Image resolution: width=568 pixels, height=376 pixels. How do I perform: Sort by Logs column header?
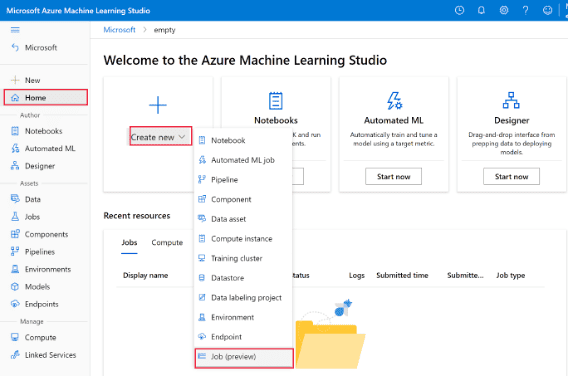[x=357, y=275]
